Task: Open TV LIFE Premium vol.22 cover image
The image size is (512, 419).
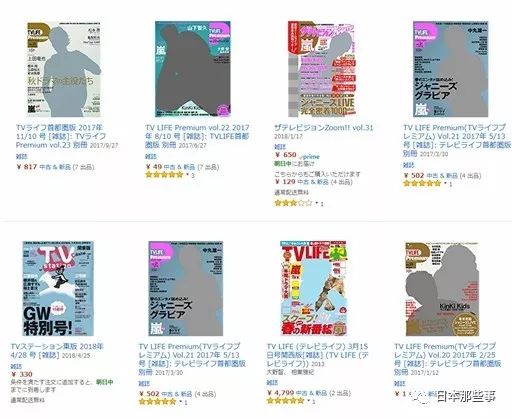Action: click(x=193, y=69)
